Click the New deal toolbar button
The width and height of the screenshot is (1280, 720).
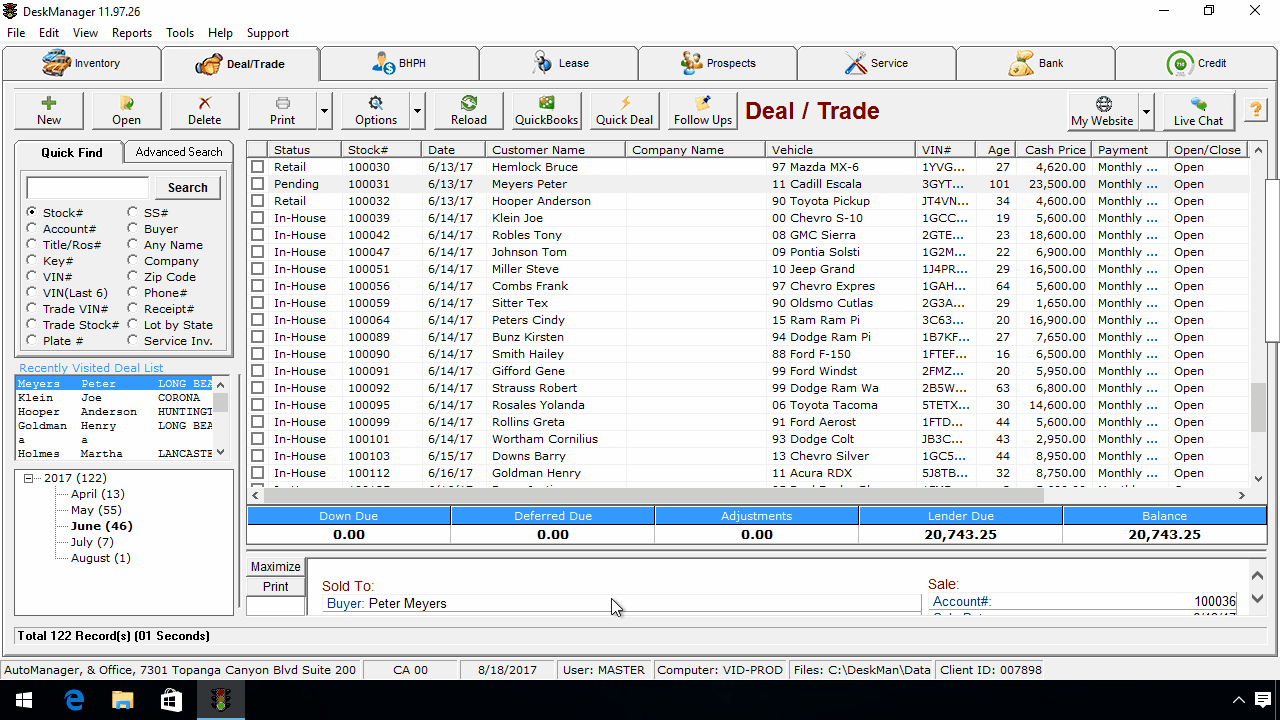click(x=49, y=111)
